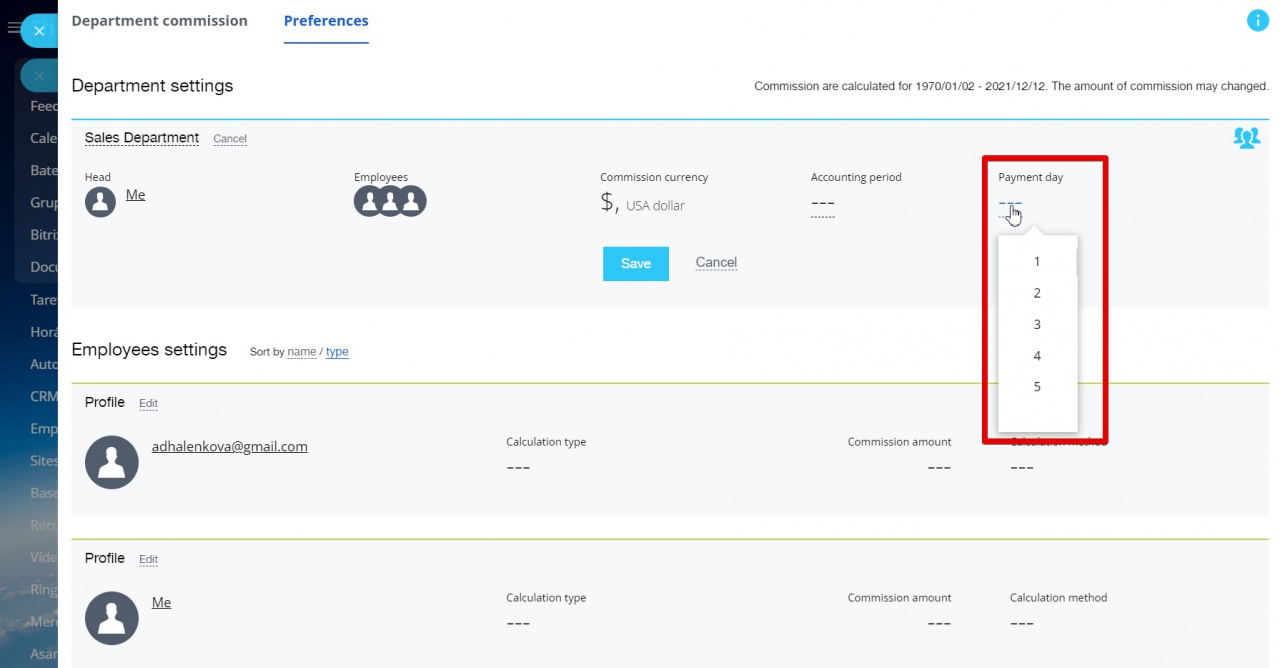The height and width of the screenshot is (668, 1280).
Task: Sort employees by name
Action: point(301,352)
